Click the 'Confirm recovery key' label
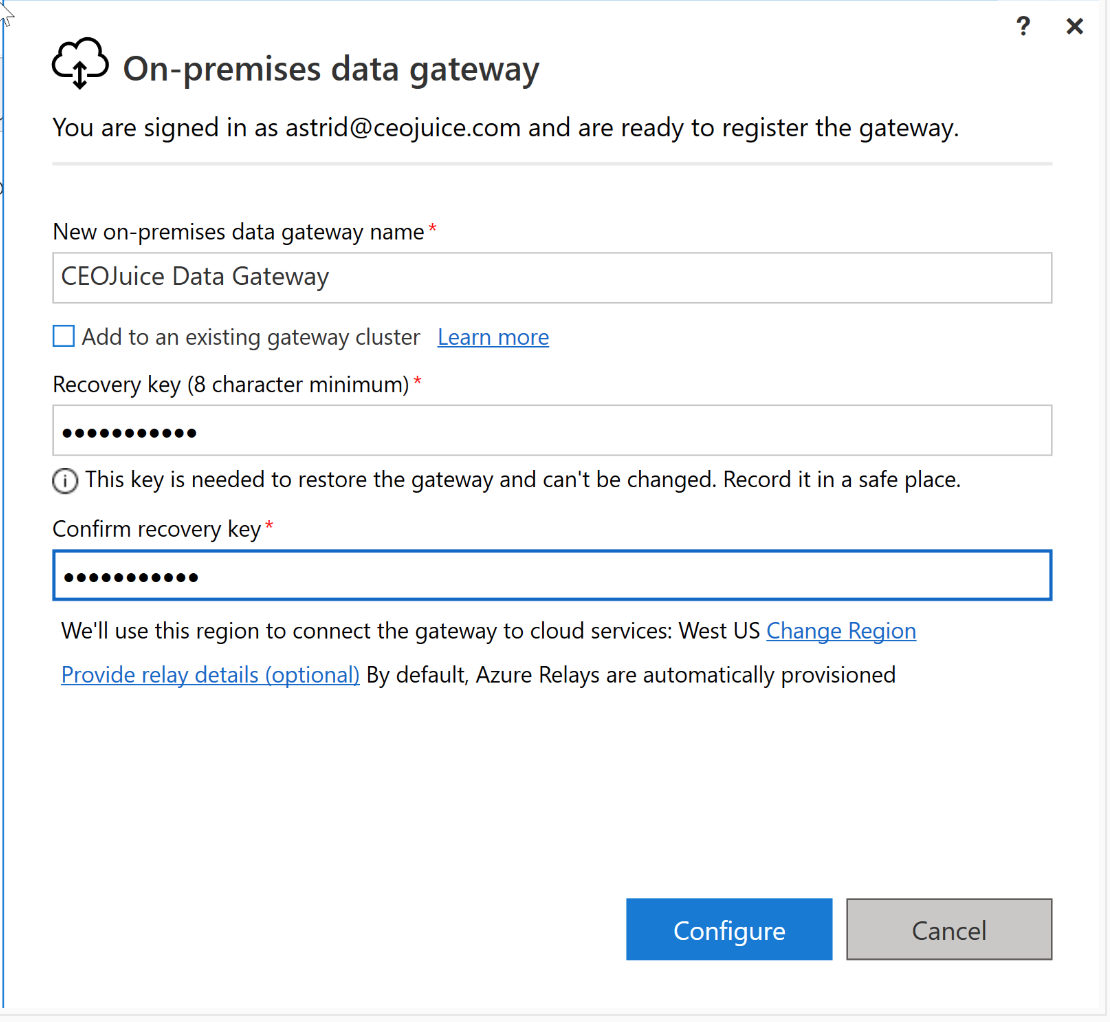The height and width of the screenshot is (1022, 1110). (x=157, y=529)
